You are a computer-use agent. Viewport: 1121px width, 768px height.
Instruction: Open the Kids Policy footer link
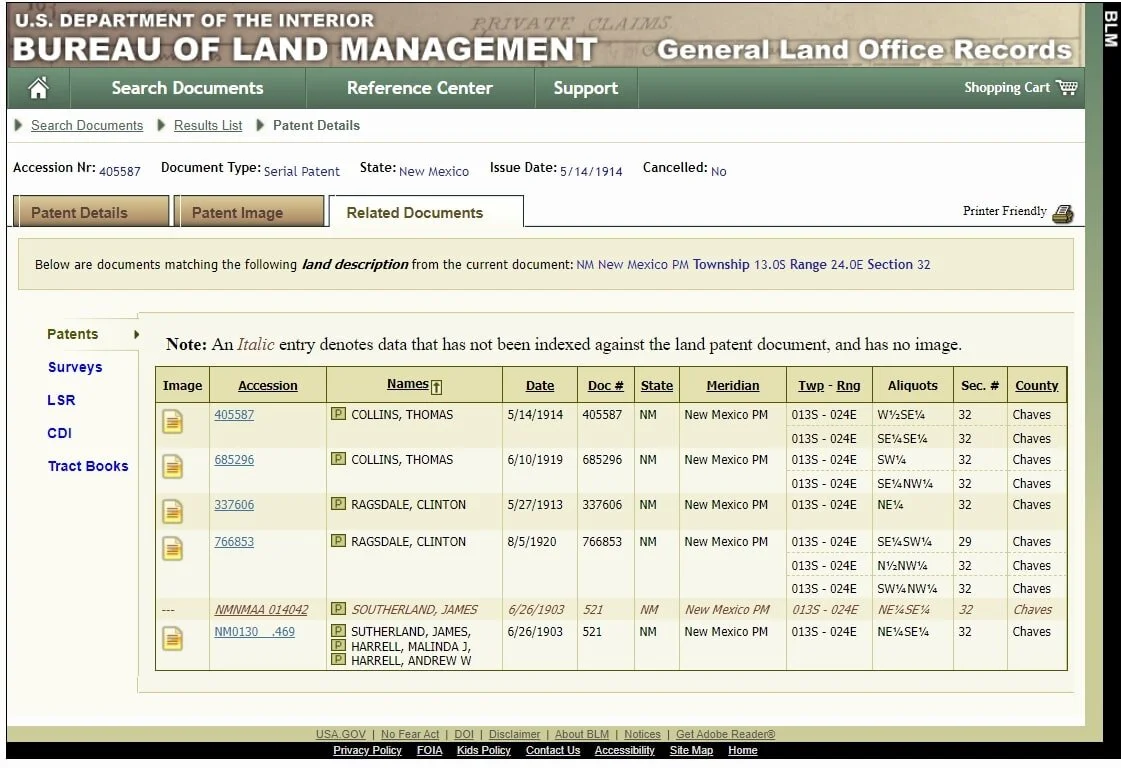483,750
